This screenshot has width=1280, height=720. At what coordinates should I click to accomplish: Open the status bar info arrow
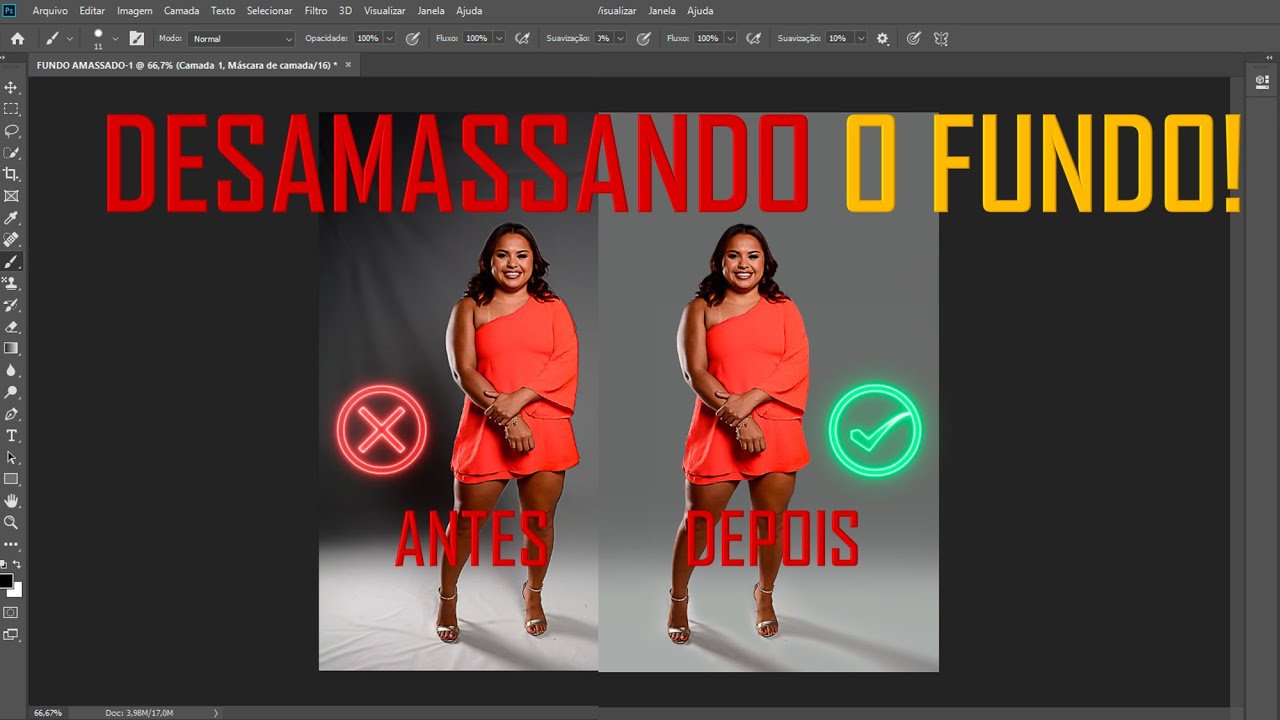tap(215, 713)
